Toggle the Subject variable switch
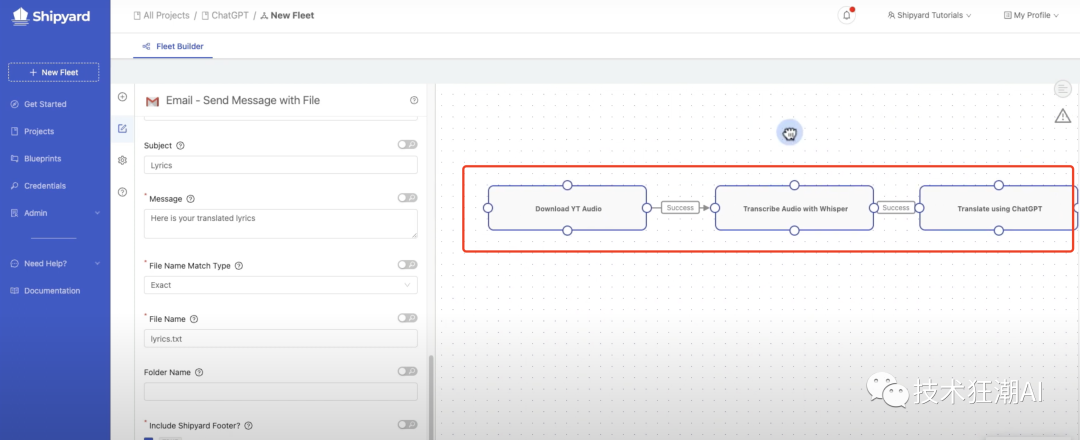 click(x=407, y=145)
